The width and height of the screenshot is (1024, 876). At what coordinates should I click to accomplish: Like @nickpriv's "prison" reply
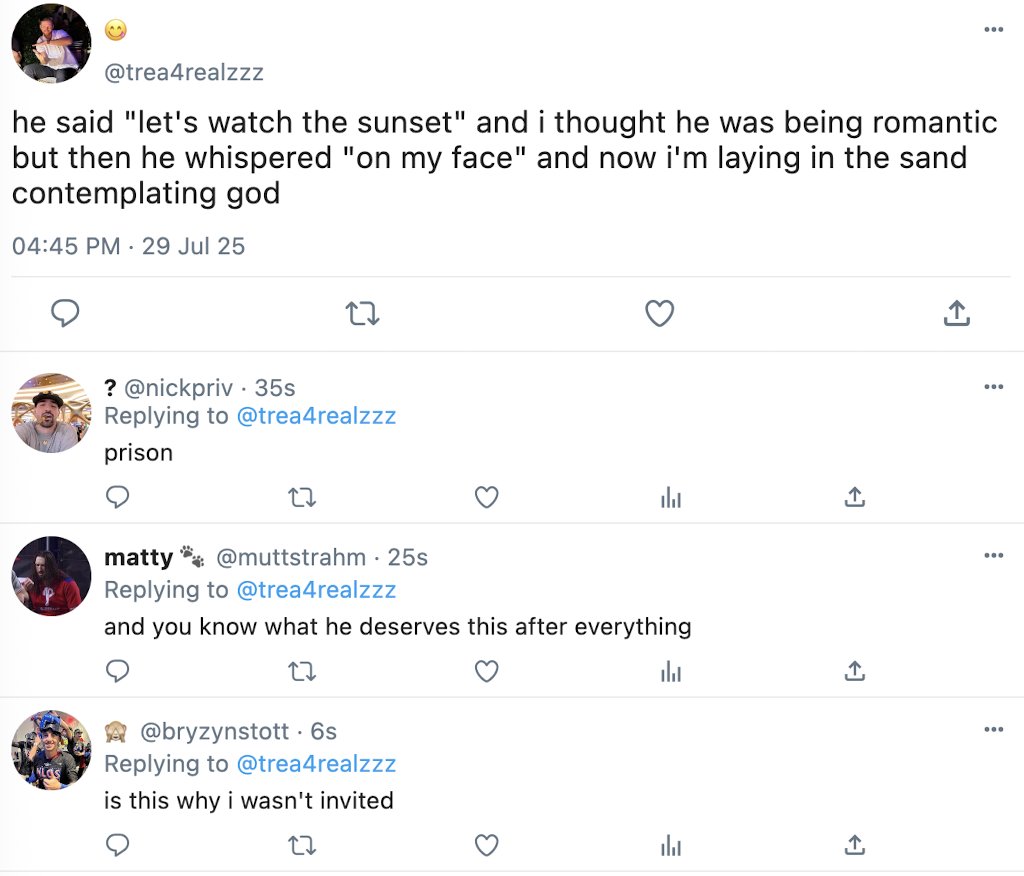(486, 497)
